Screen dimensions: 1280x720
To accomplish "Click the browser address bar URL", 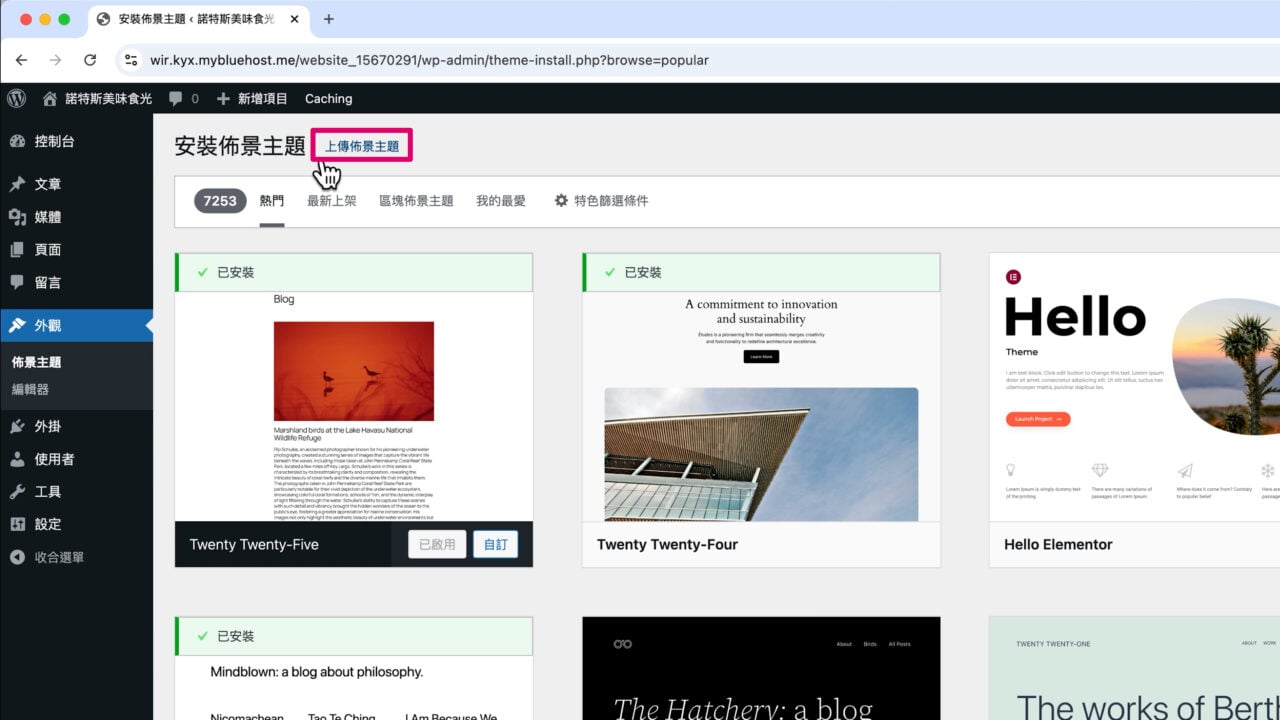I will point(430,60).
